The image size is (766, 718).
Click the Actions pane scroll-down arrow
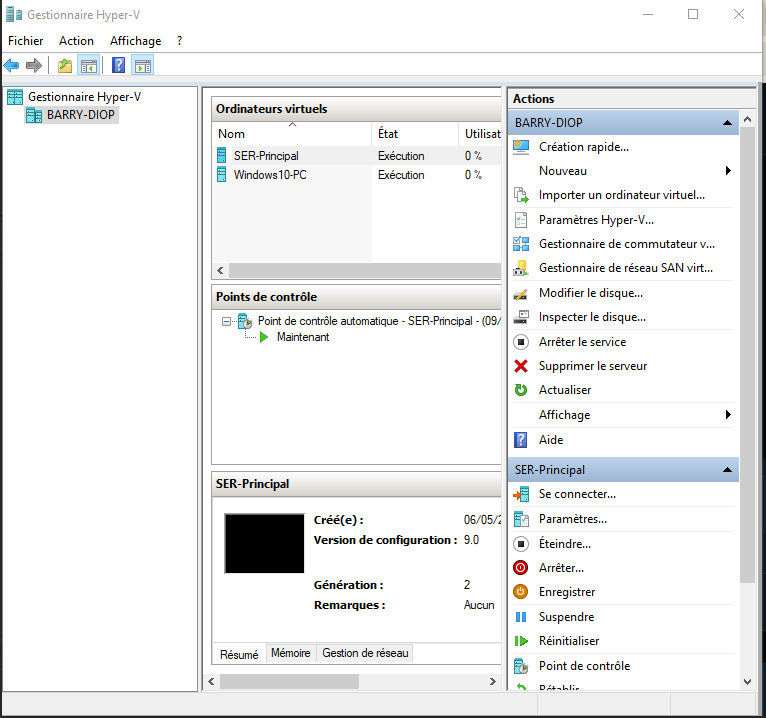(x=747, y=682)
